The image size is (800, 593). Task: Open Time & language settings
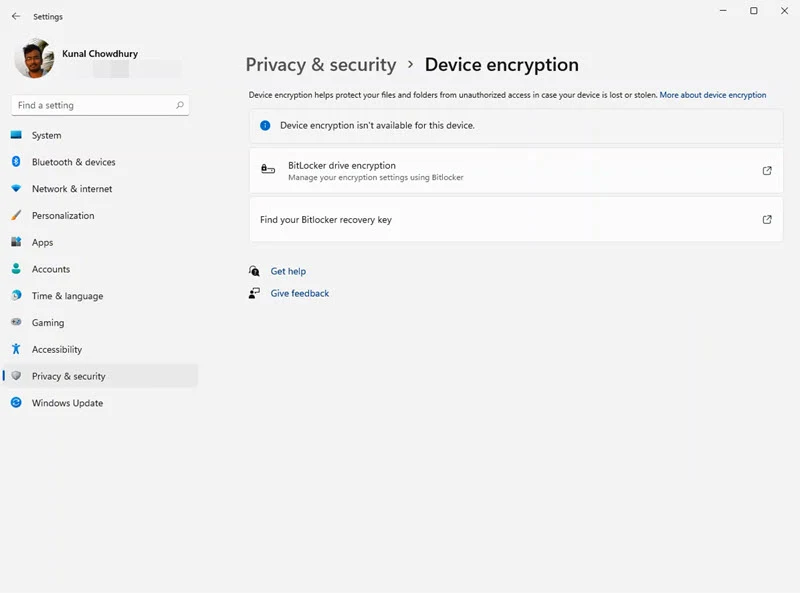pyautogui.click(x=67, y=296)
